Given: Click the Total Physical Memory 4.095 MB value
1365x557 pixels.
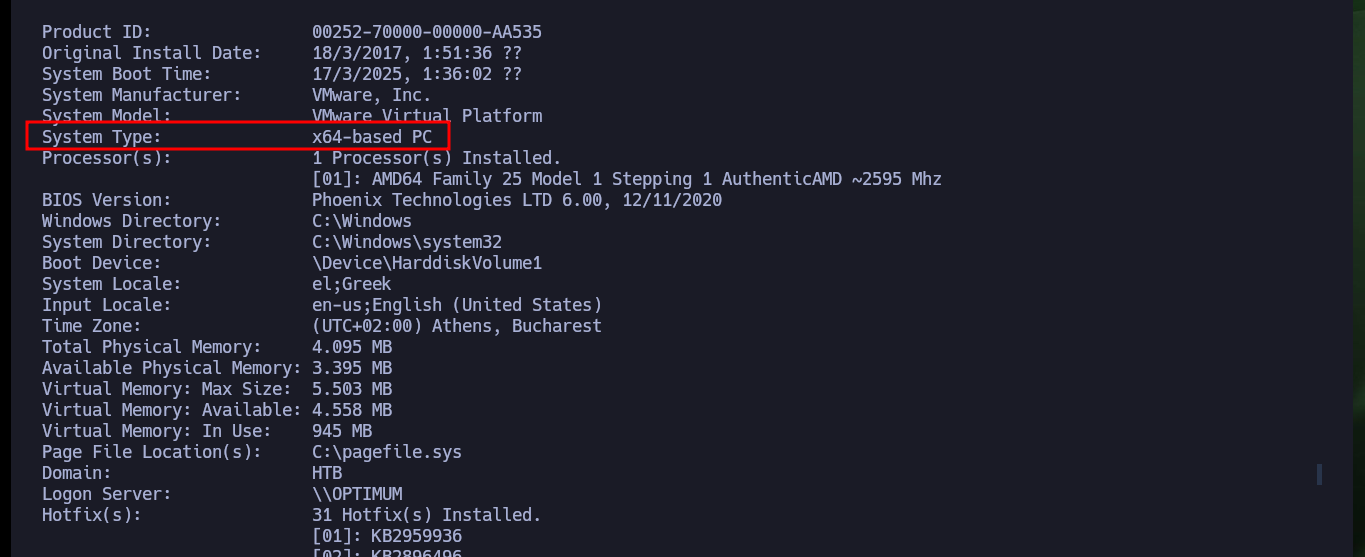Looking at the screenshot, I should coord(352,347).
